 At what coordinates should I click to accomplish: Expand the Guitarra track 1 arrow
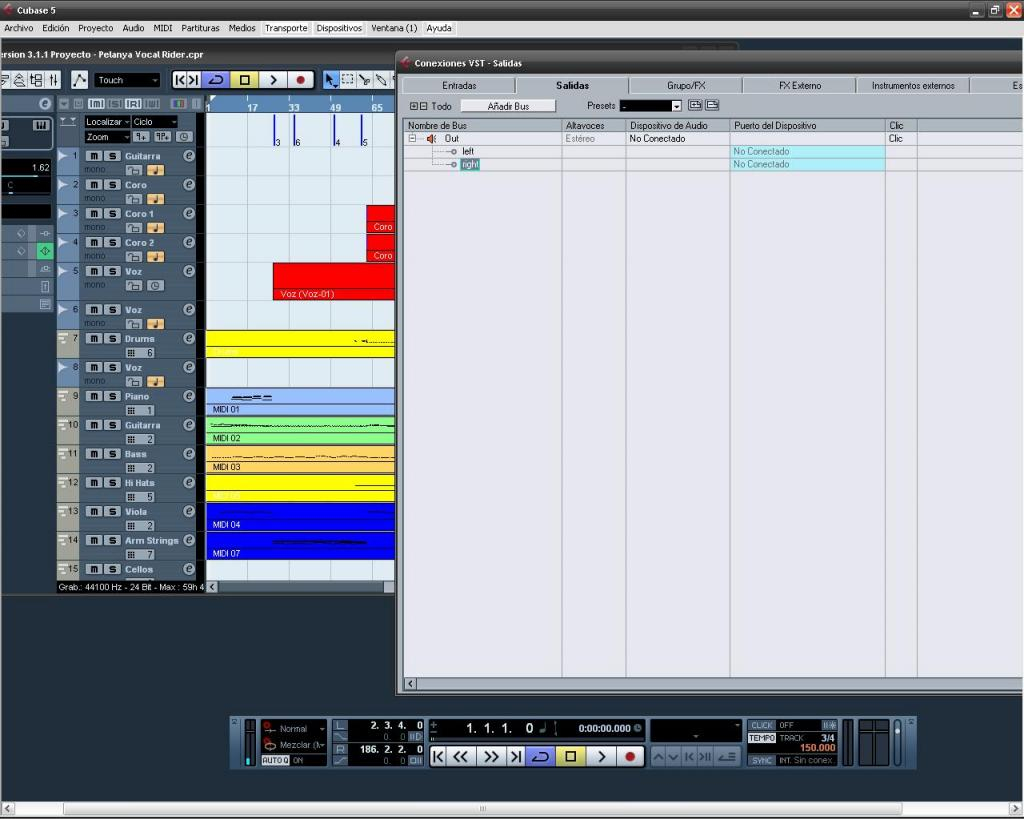[x=63, y=155]
